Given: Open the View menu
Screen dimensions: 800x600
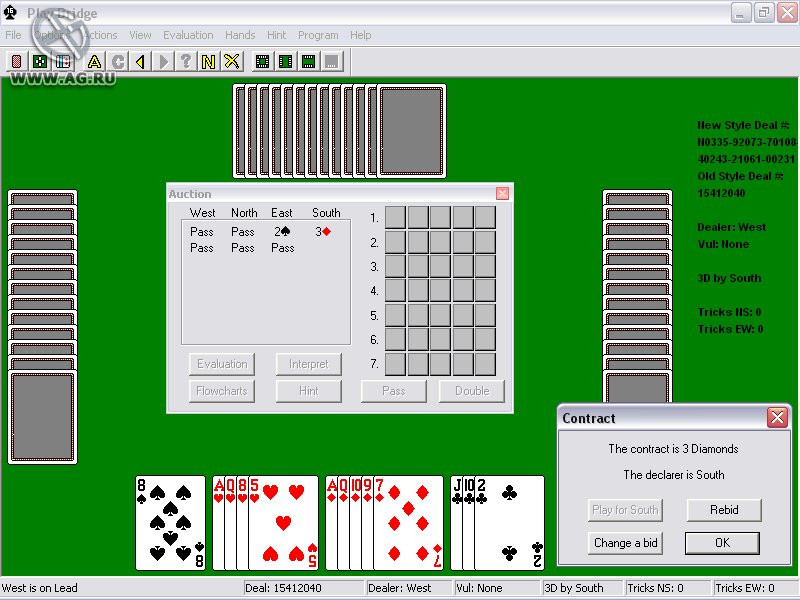Looking at the screenshot, I should pyautogui.click(x=140, y=35).
